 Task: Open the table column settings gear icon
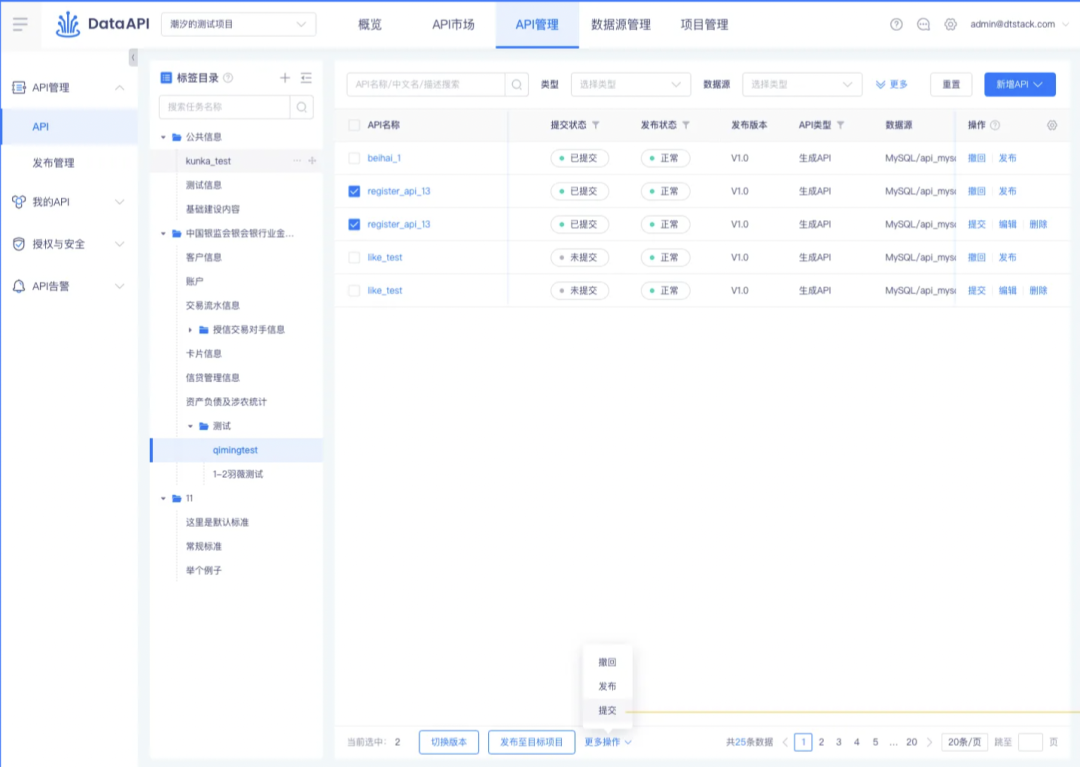(1052, 125)
